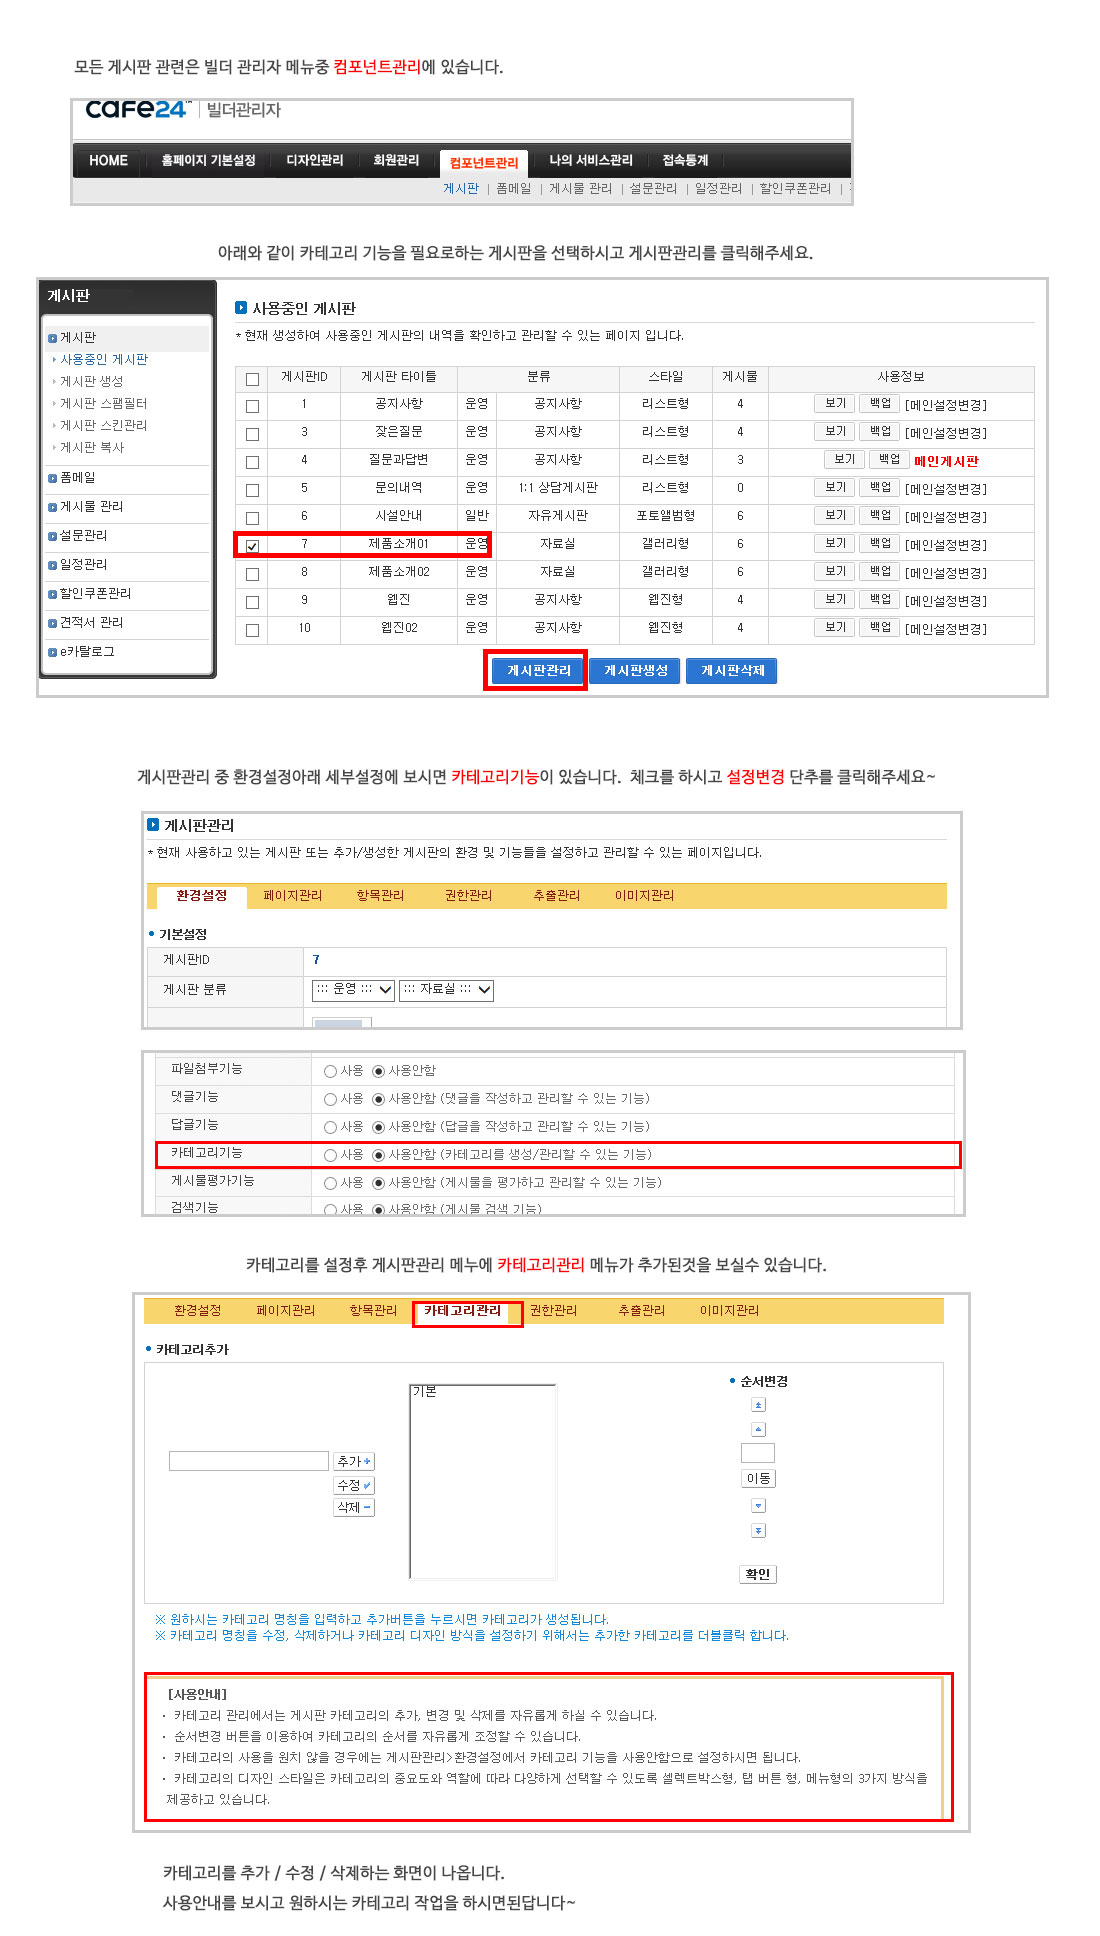Image resolution: width=1100 pixels, height=1936 pixels.
Task: Click move-to-top double arrow under 순서변경
Action: coord(758,1405)
